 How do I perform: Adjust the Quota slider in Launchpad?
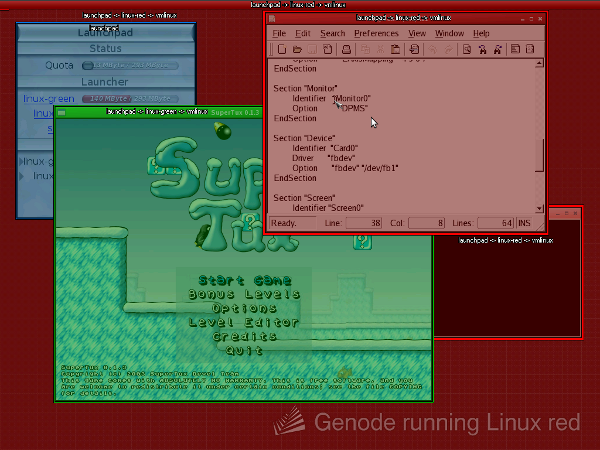tap(130, 65)
